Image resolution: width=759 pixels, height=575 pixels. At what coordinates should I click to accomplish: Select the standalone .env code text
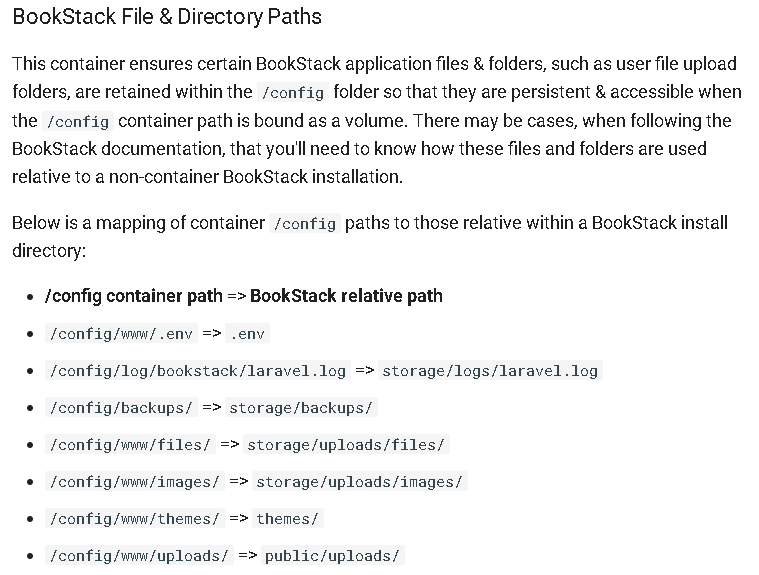[247, 333]
